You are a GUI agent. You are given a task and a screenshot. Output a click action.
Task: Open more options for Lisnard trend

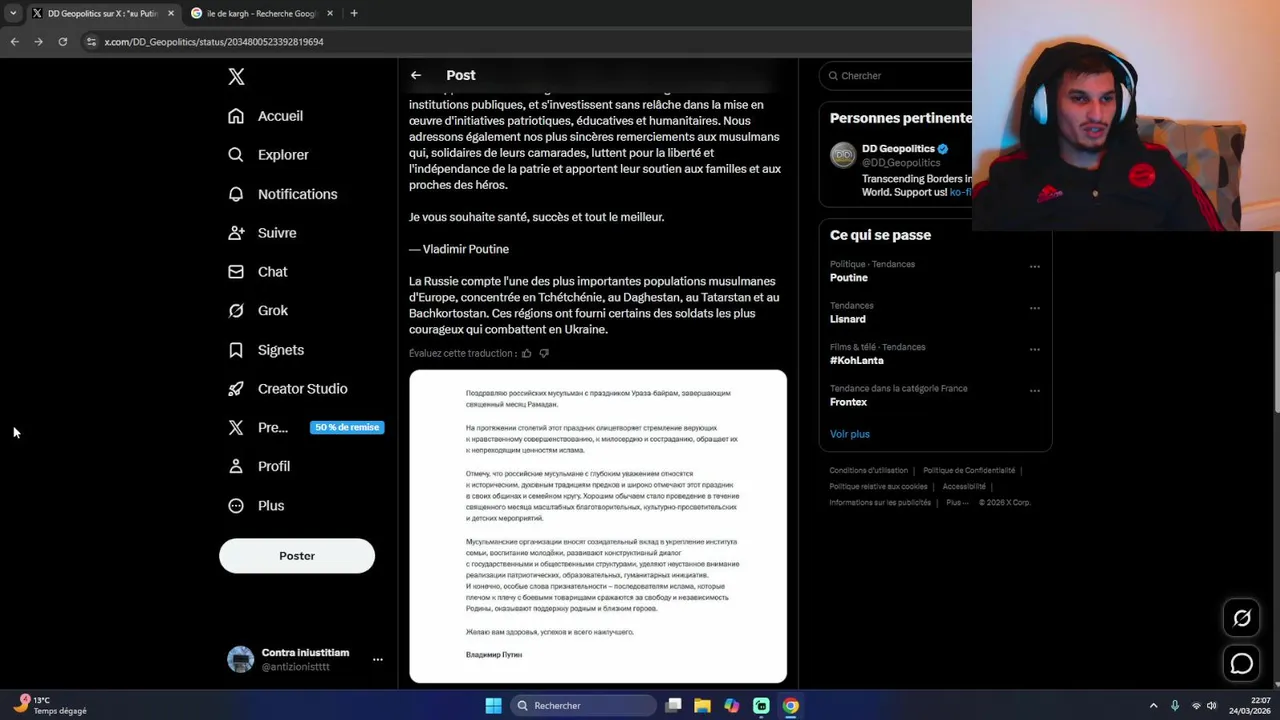pos(1035,308)
